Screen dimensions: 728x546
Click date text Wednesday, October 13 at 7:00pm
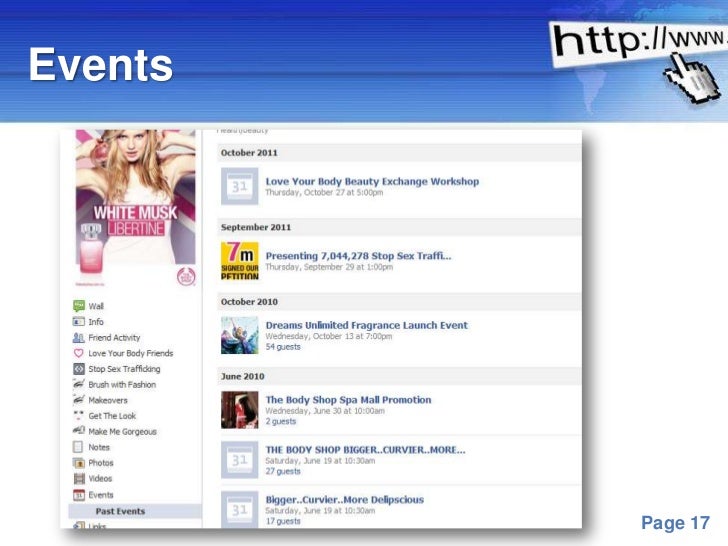(329, 336)
